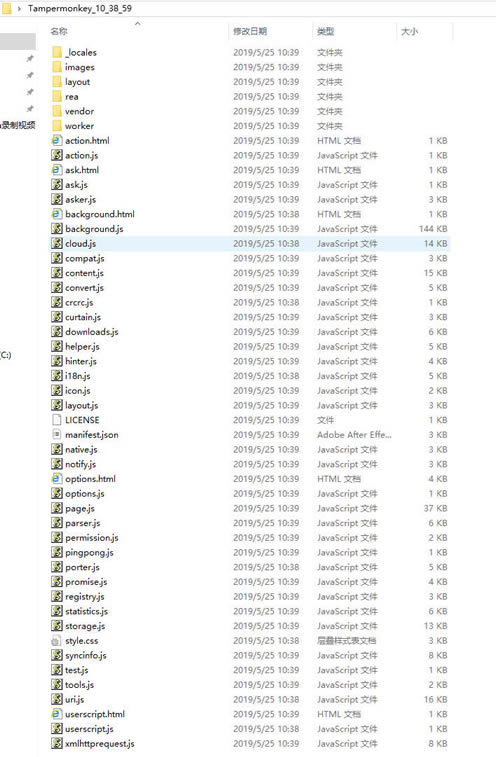Select the compat.js file name

tap(85, 258)
